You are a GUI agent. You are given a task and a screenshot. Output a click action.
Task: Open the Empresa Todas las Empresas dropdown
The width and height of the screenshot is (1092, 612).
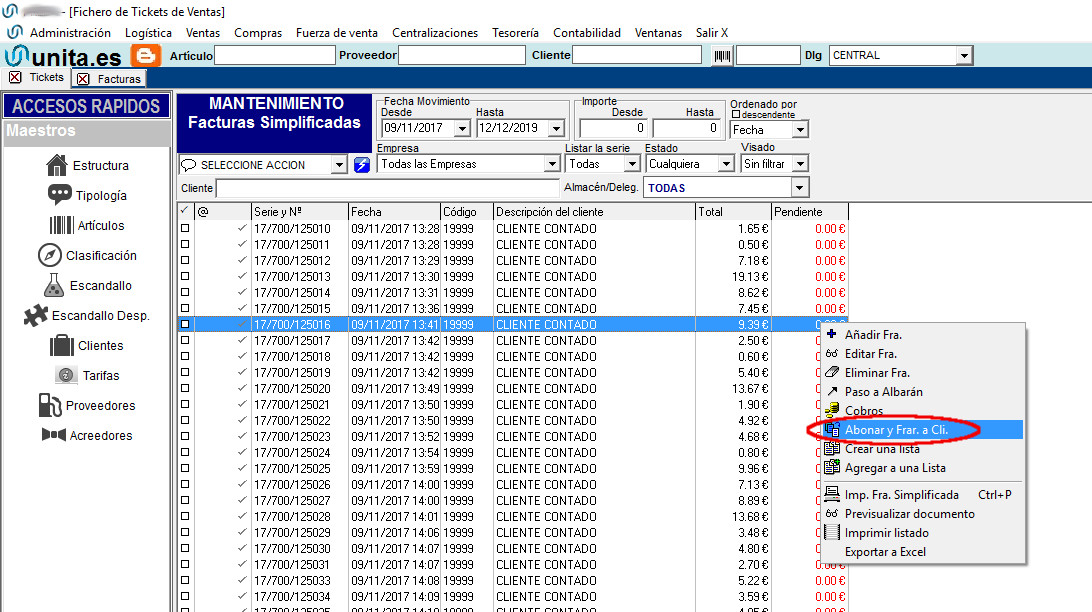[552, 164]
